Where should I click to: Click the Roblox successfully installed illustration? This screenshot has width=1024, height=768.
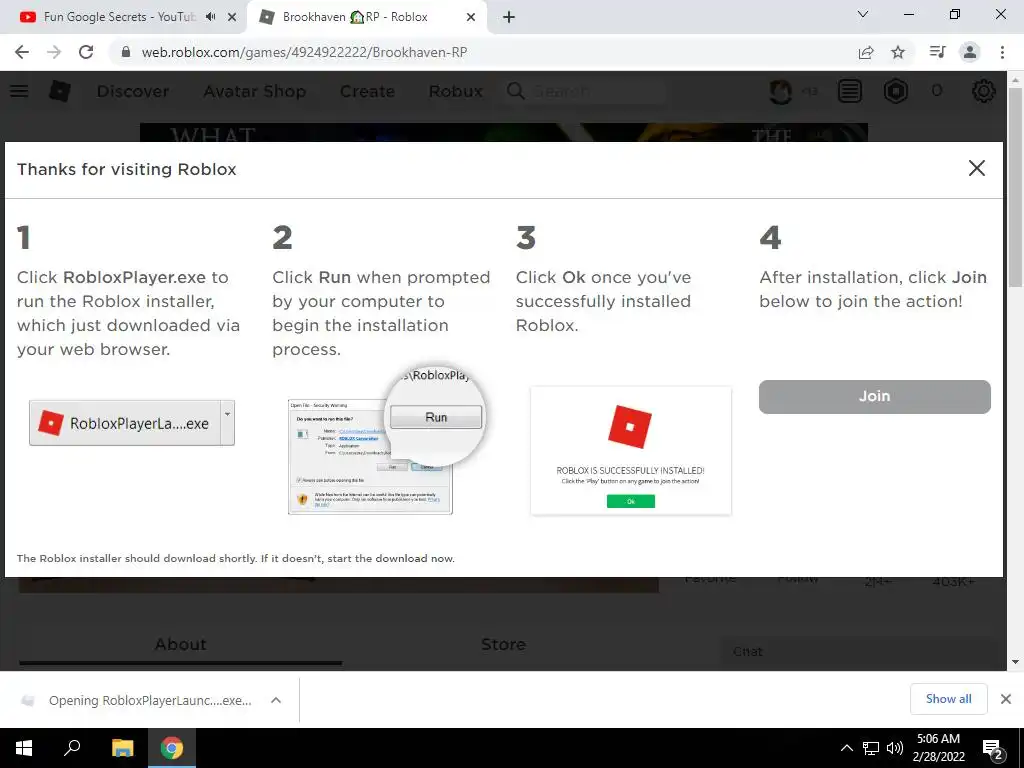pyautogui.click(x=631, y=451)
